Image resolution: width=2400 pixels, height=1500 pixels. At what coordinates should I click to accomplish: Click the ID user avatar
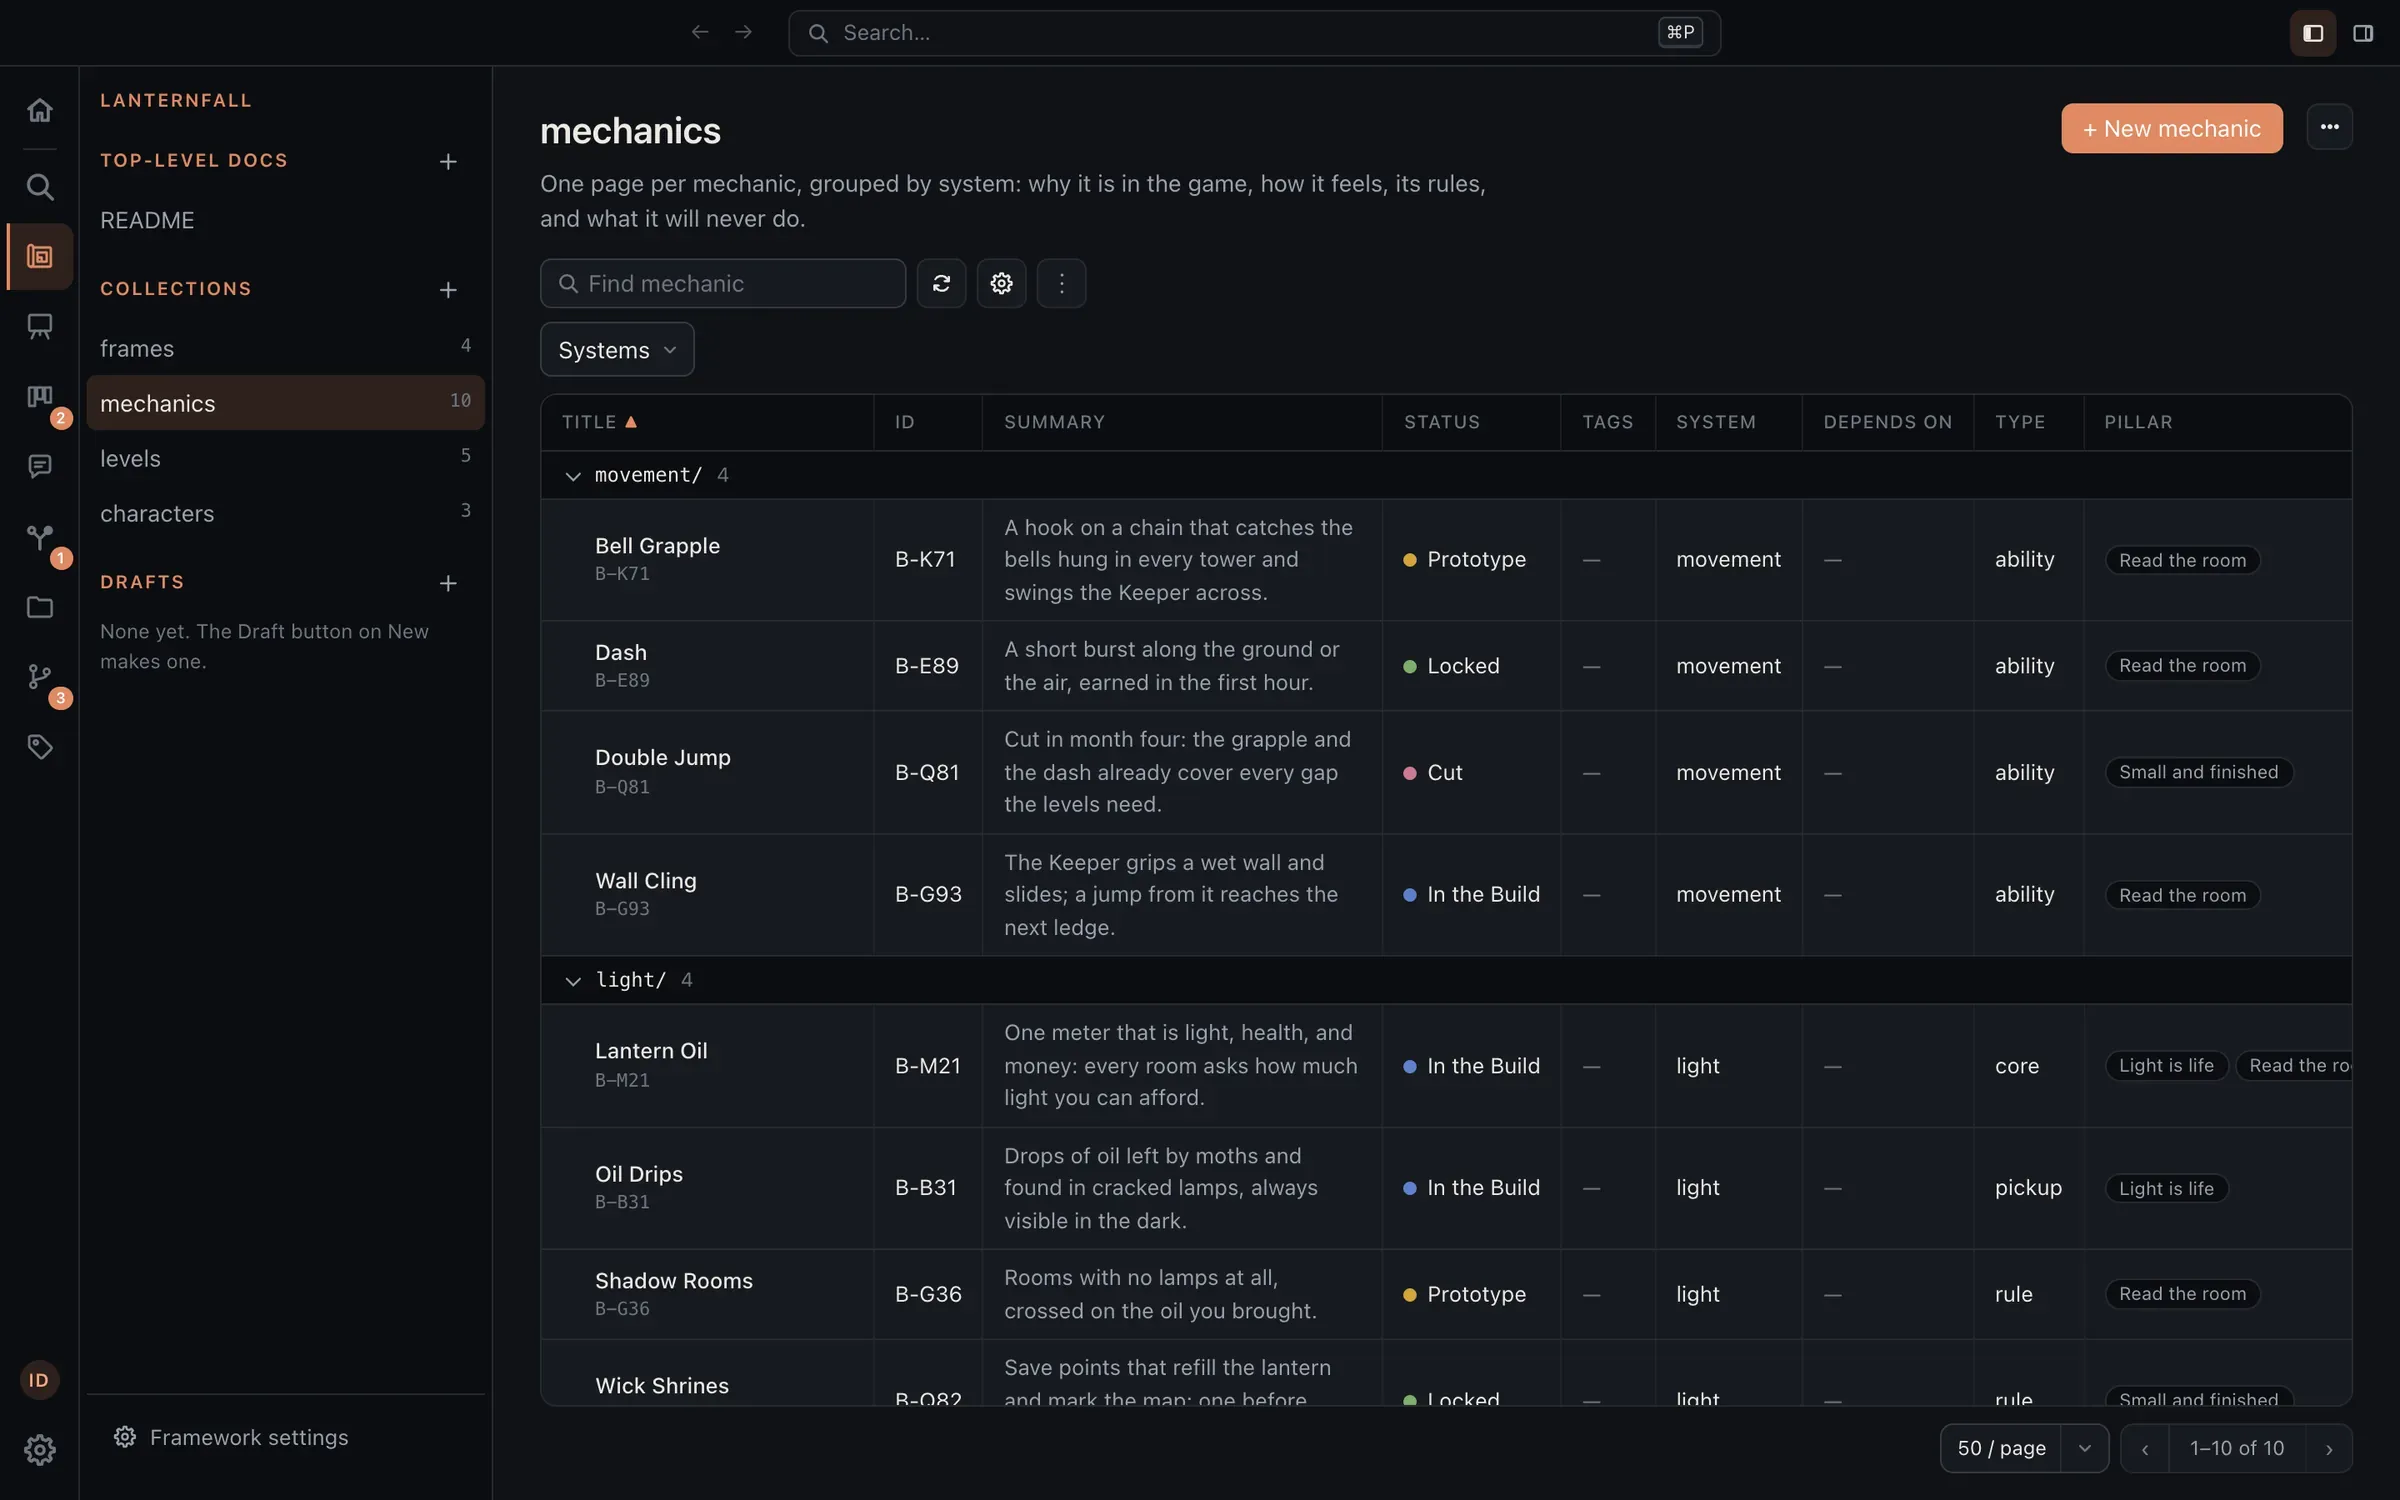[40, 1380]
